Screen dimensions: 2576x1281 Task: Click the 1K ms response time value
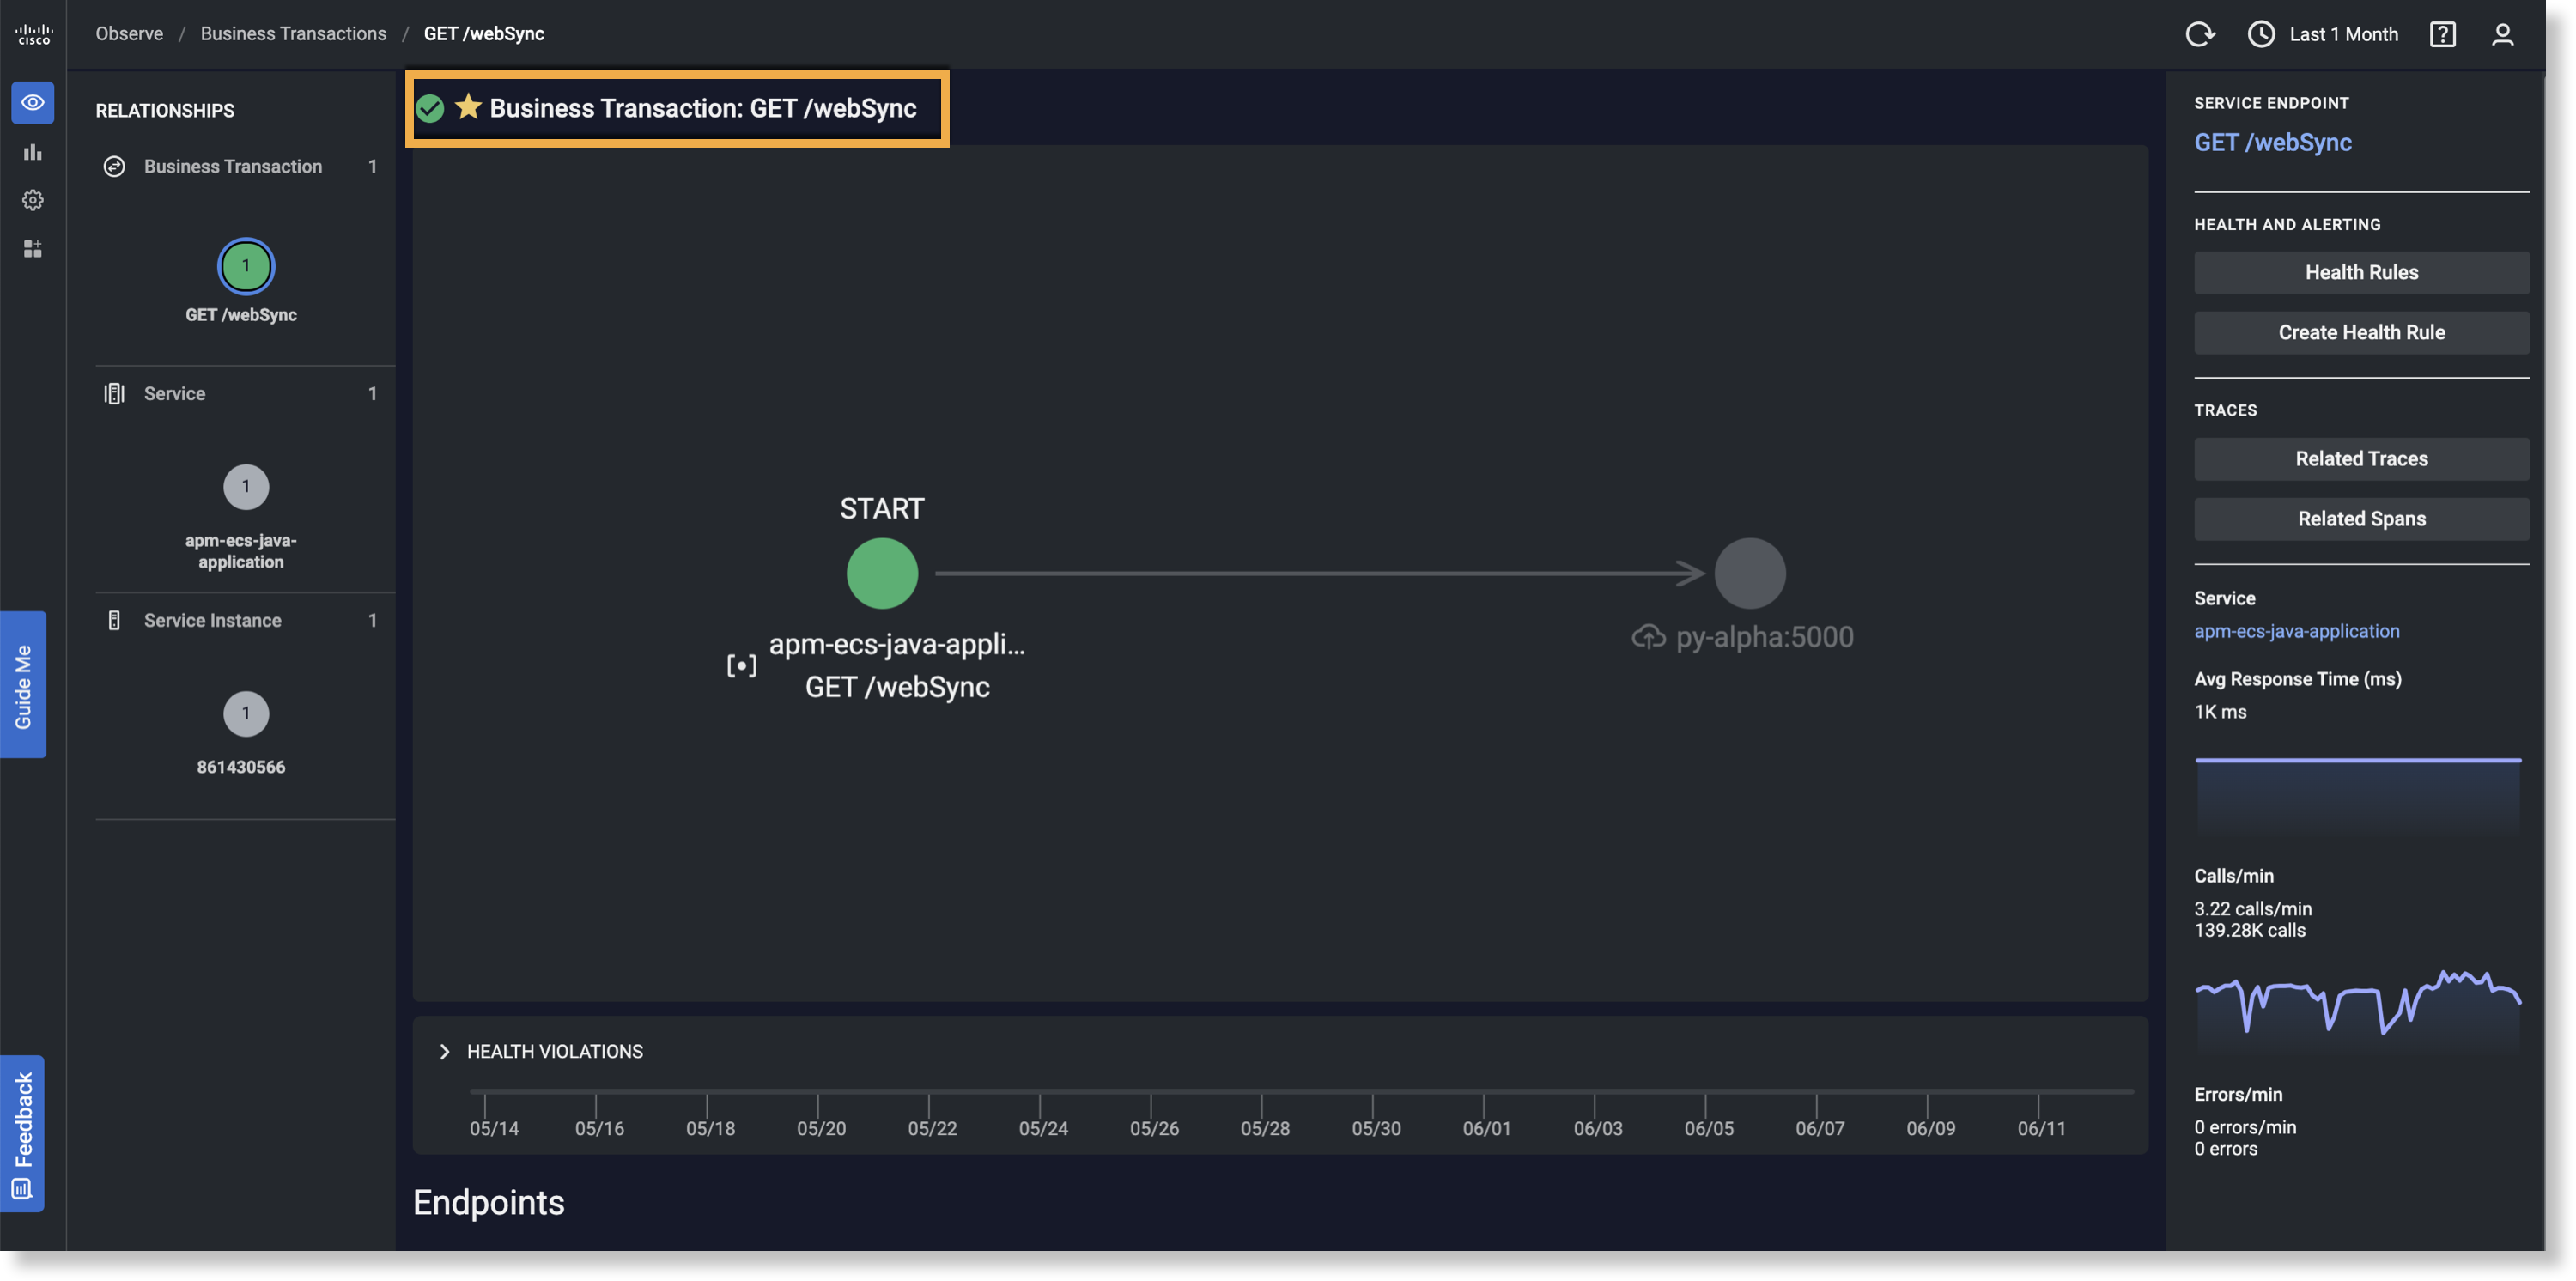coord(2220,712)
